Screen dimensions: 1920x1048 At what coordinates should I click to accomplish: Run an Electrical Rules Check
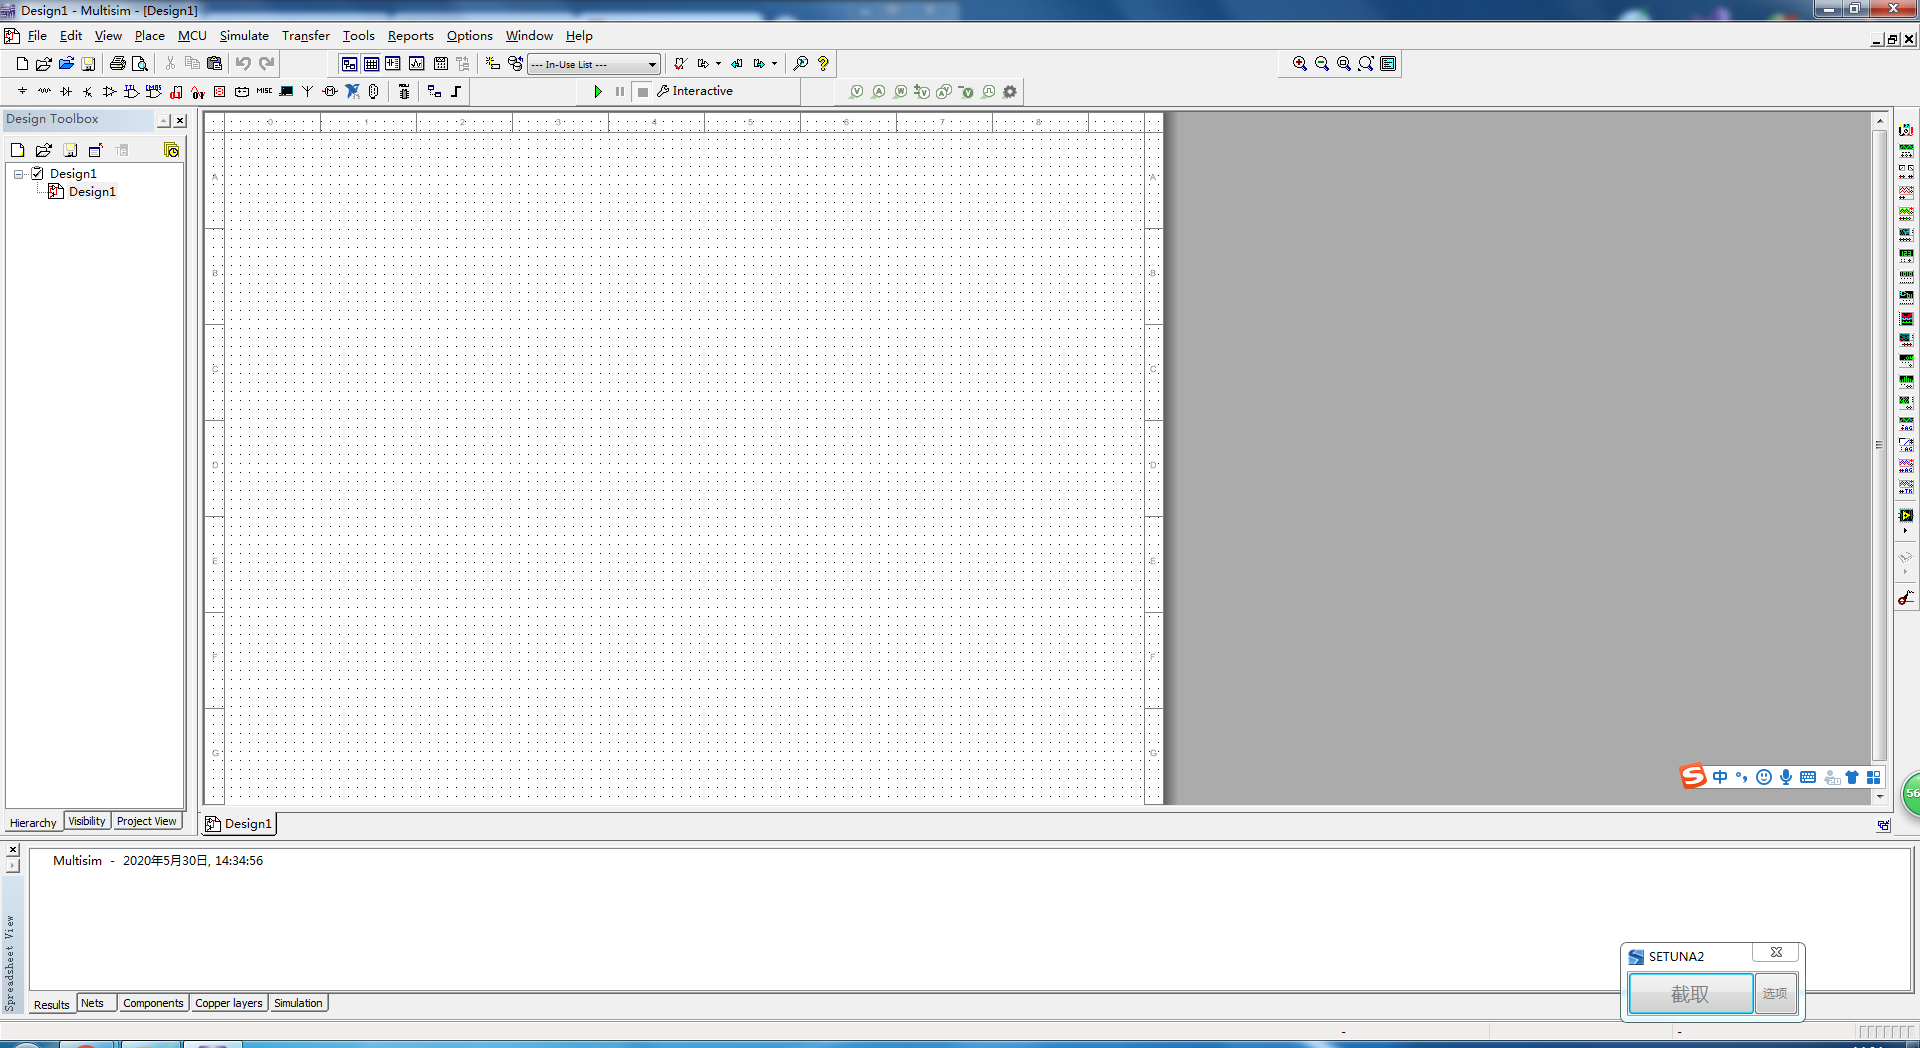[680, 63]
